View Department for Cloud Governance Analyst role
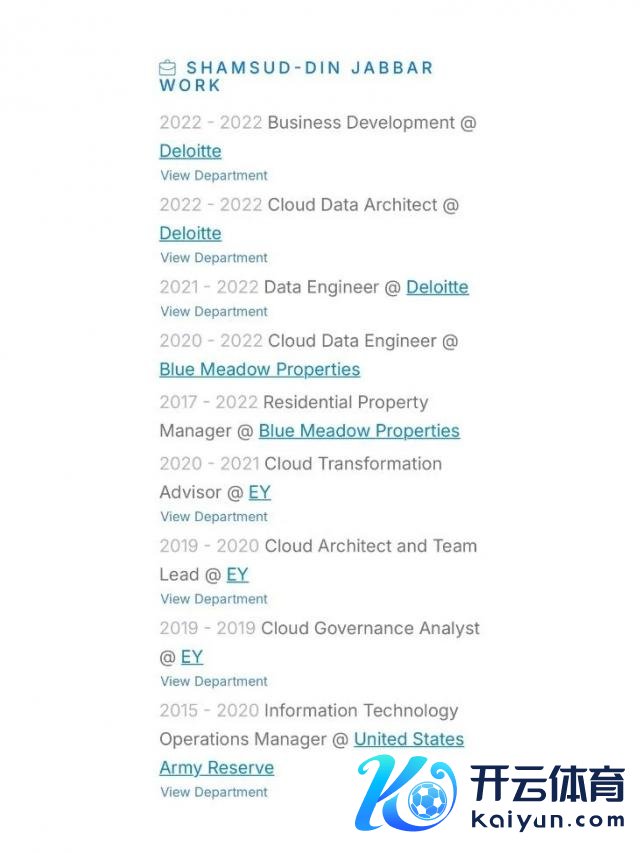The image size is (640, 853). pos(214,681)
